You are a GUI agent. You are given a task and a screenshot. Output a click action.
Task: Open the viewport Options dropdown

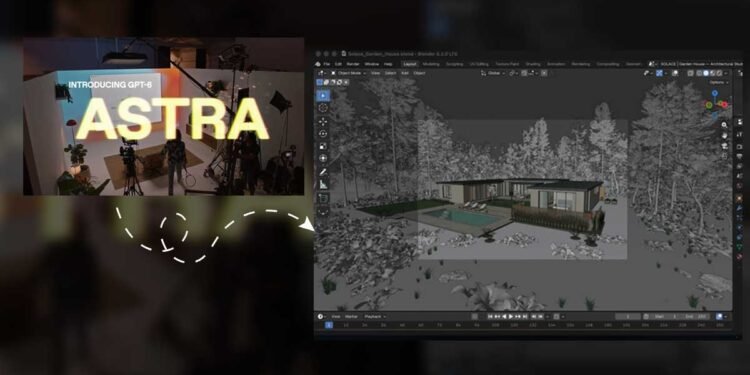pos(719,82)
